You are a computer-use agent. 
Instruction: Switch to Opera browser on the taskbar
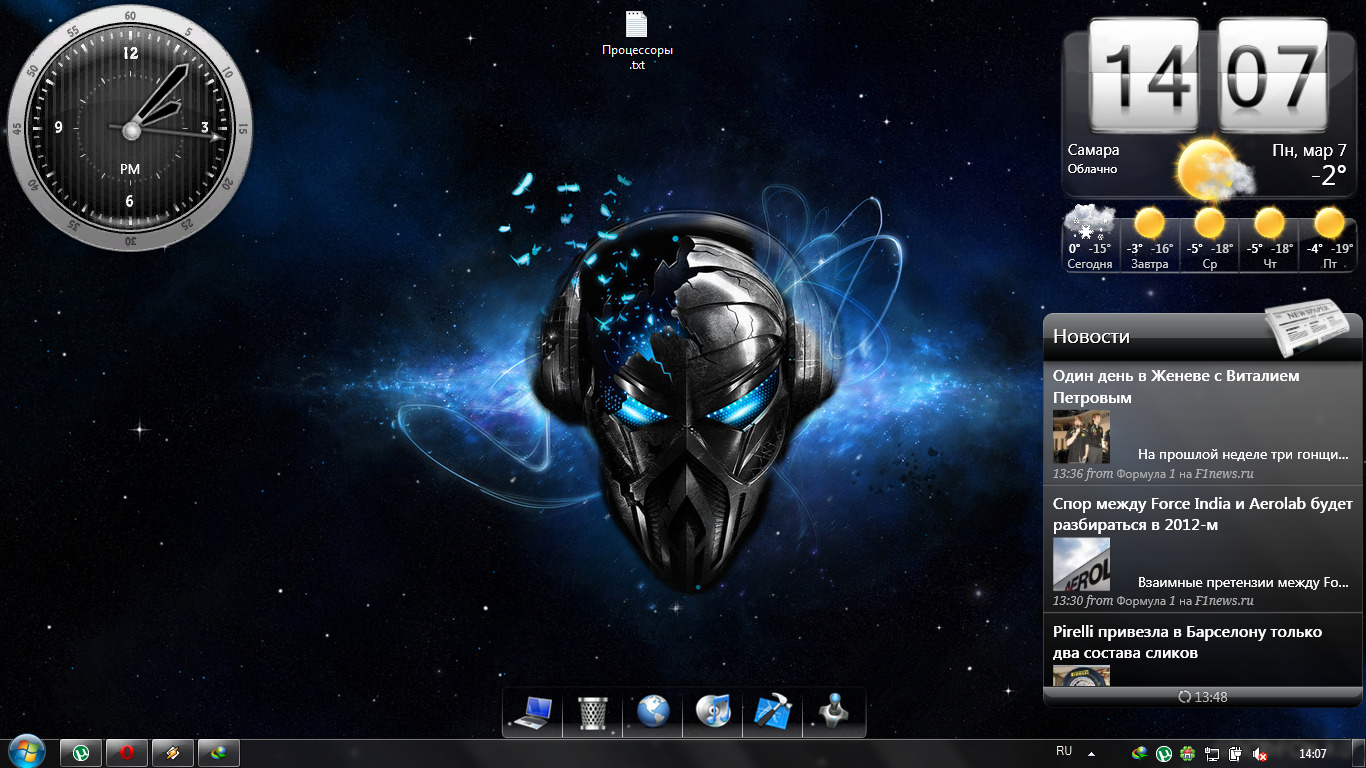pyautogui.click(x=126, y=753)
